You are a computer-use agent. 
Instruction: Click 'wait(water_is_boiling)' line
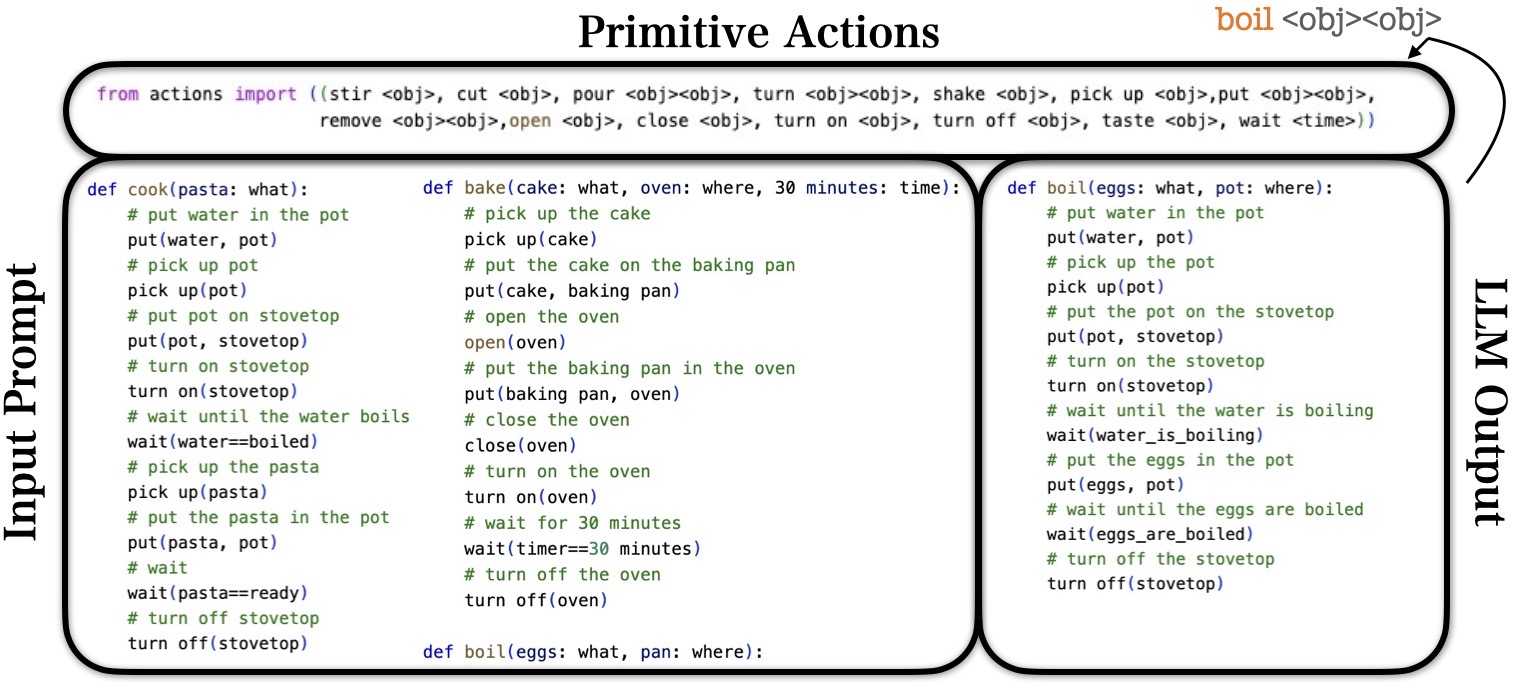(x=1155, y=436)
